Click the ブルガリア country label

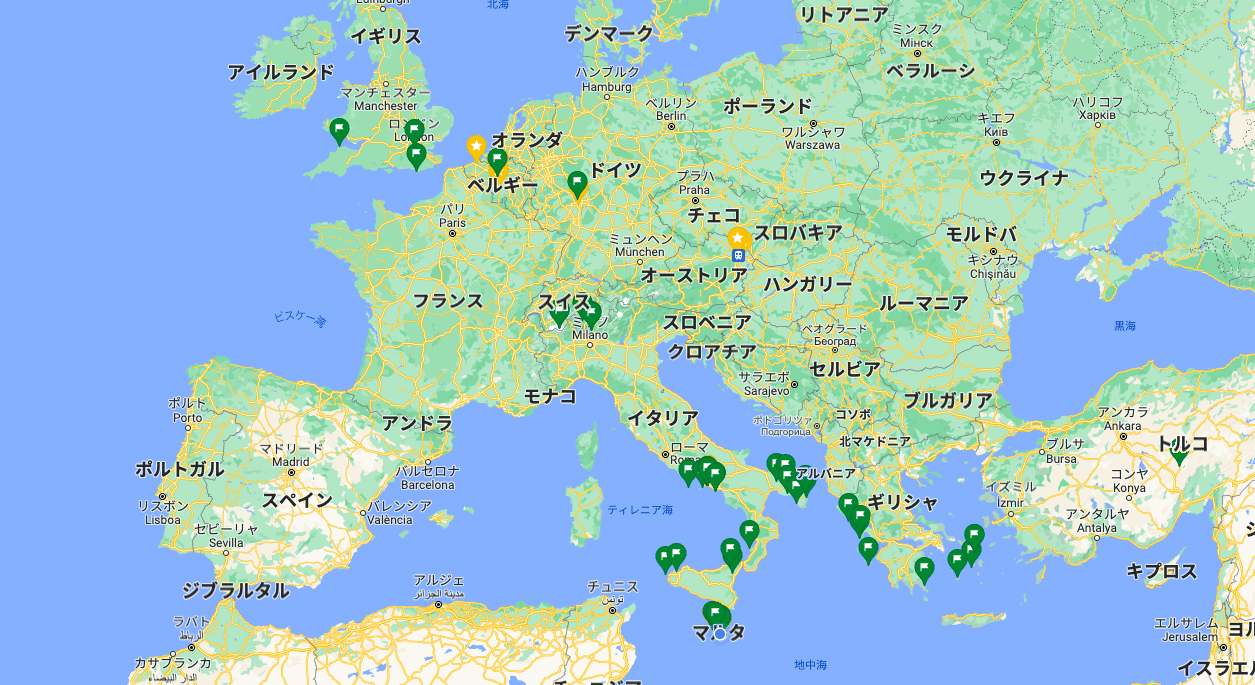pyautogui.click(x=948, y=400)
